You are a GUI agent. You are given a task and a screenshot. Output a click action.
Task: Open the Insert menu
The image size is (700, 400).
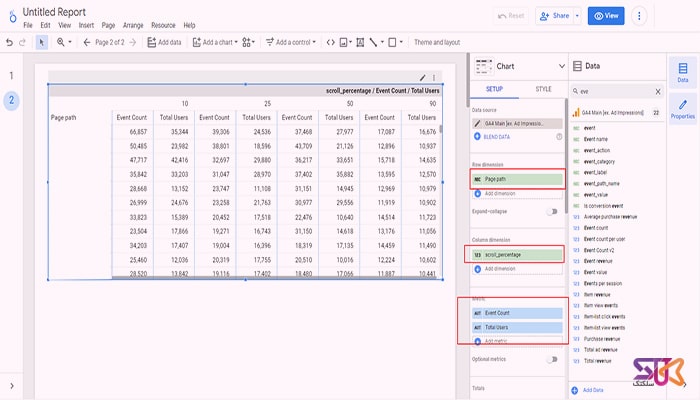86,25
